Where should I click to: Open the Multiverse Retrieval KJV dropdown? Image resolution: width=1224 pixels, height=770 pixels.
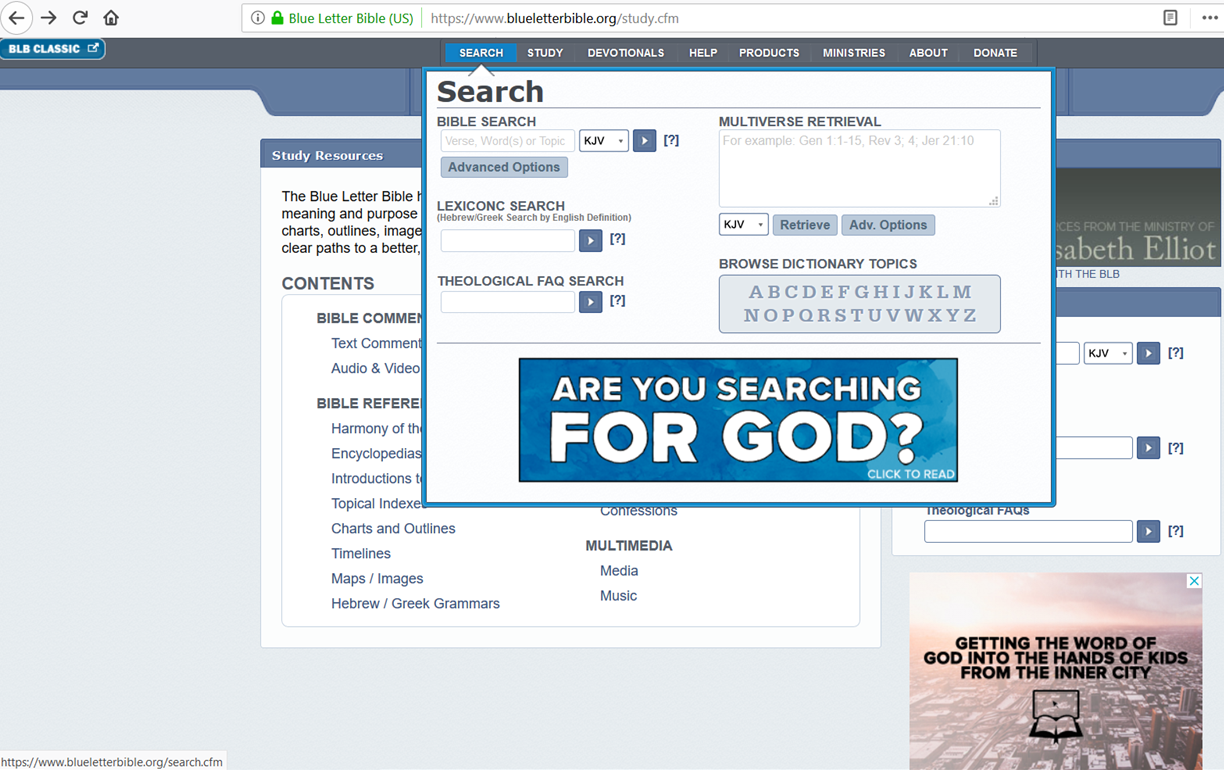(743, 225)
